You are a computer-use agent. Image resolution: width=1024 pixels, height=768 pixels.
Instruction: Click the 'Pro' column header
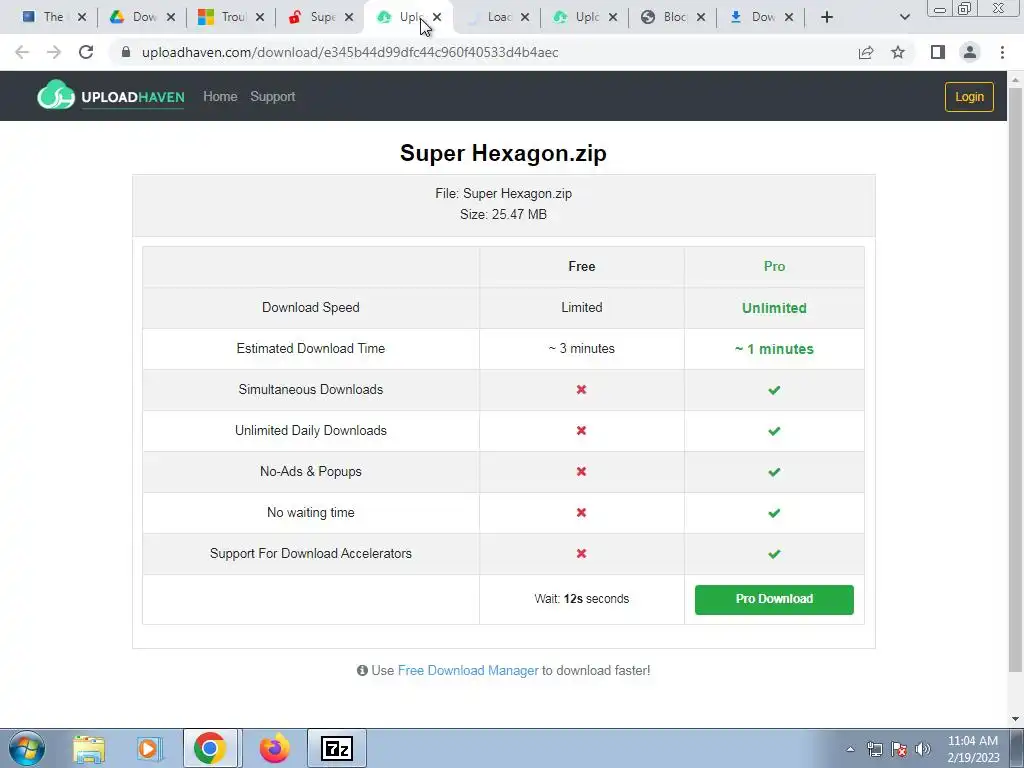(774, 266)
